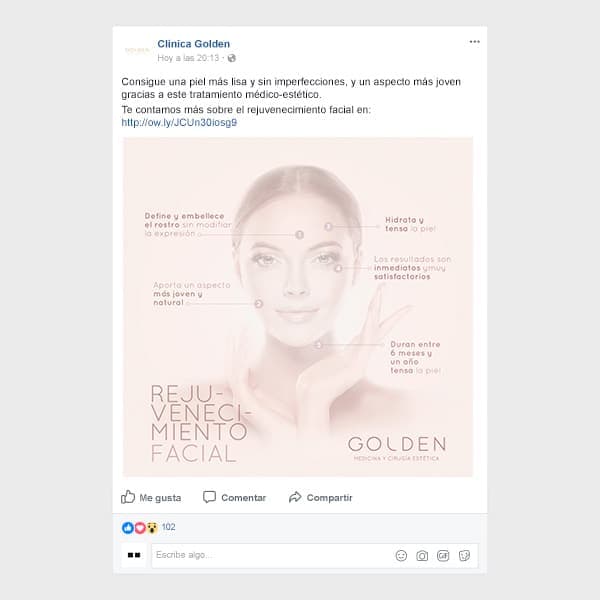
Task: Open the 102 reactions count
Action: pos(168,527)
